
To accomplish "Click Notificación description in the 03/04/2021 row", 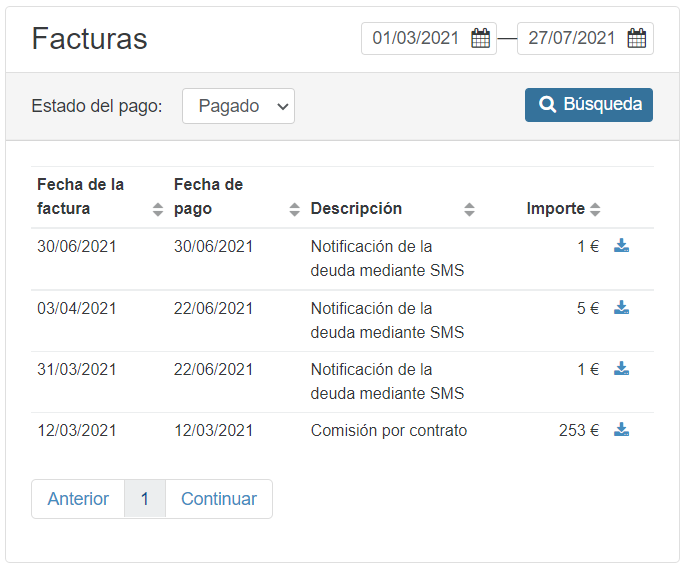I will pyautogui.click(x=387, y=320).
